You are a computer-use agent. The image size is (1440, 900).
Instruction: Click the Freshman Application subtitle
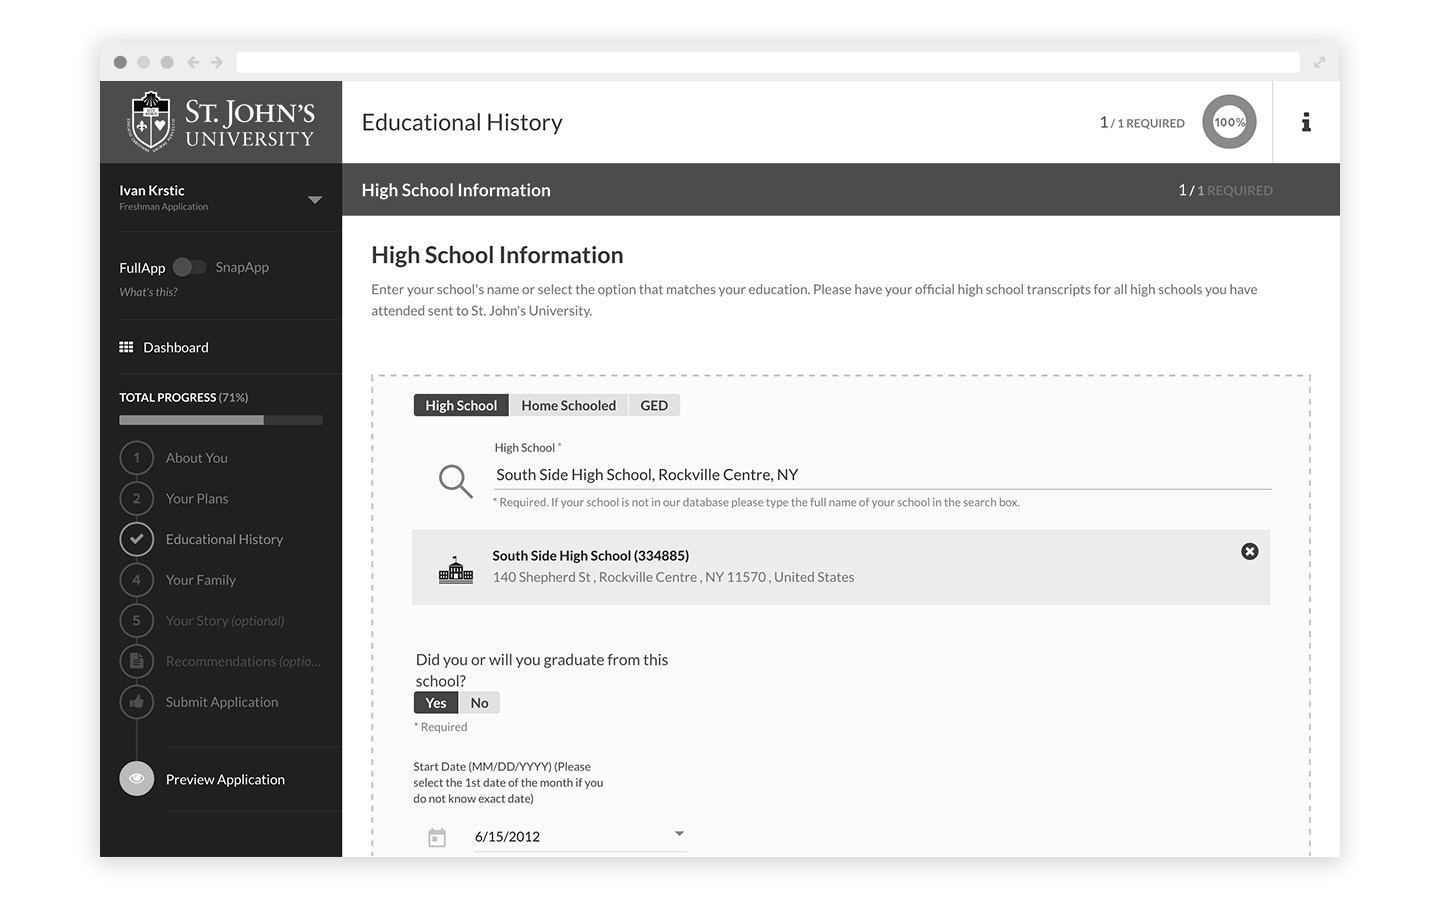(164, 207)
